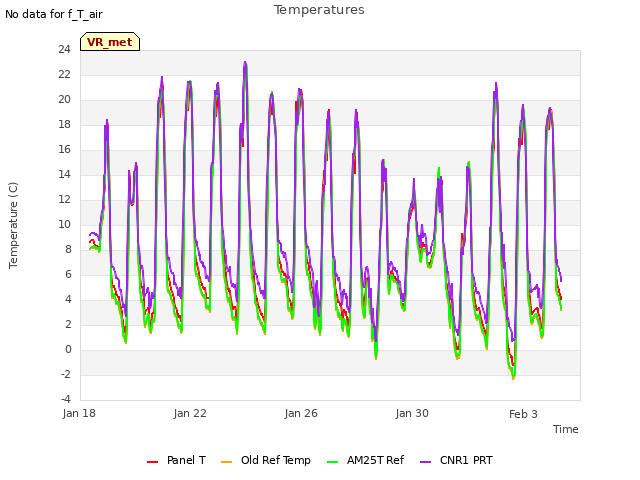This screenshot has width=640, height=480.
Task: Click the Jan 26 x-axis tick label
Action: (x=301, y=413)
